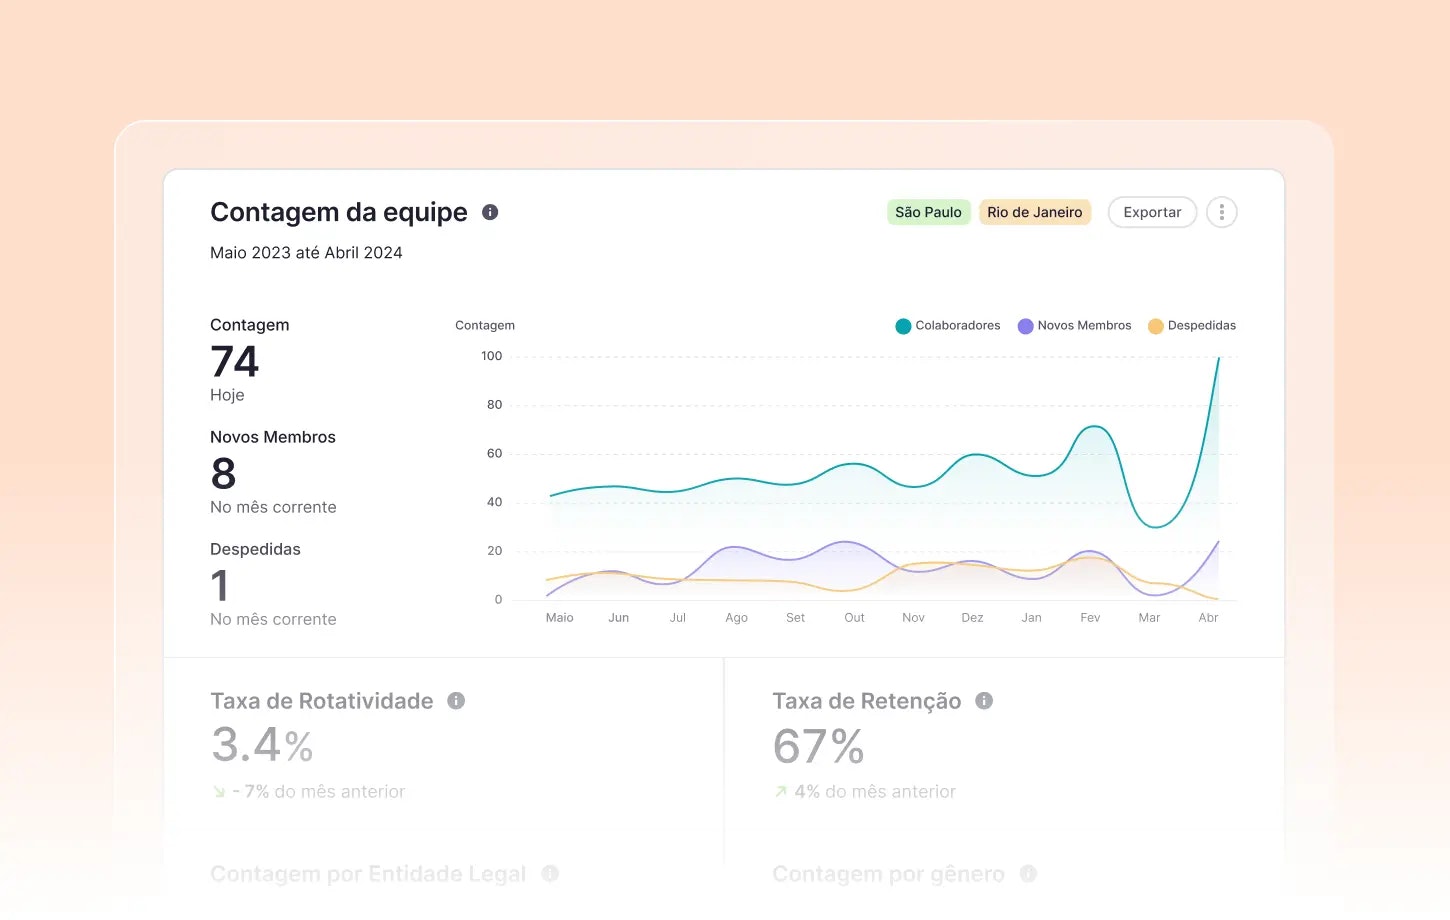Viewport: 1450px width, 920px height.
Task: Select the Rio de Janeiro location tag
Action: tap(1034, 212)
